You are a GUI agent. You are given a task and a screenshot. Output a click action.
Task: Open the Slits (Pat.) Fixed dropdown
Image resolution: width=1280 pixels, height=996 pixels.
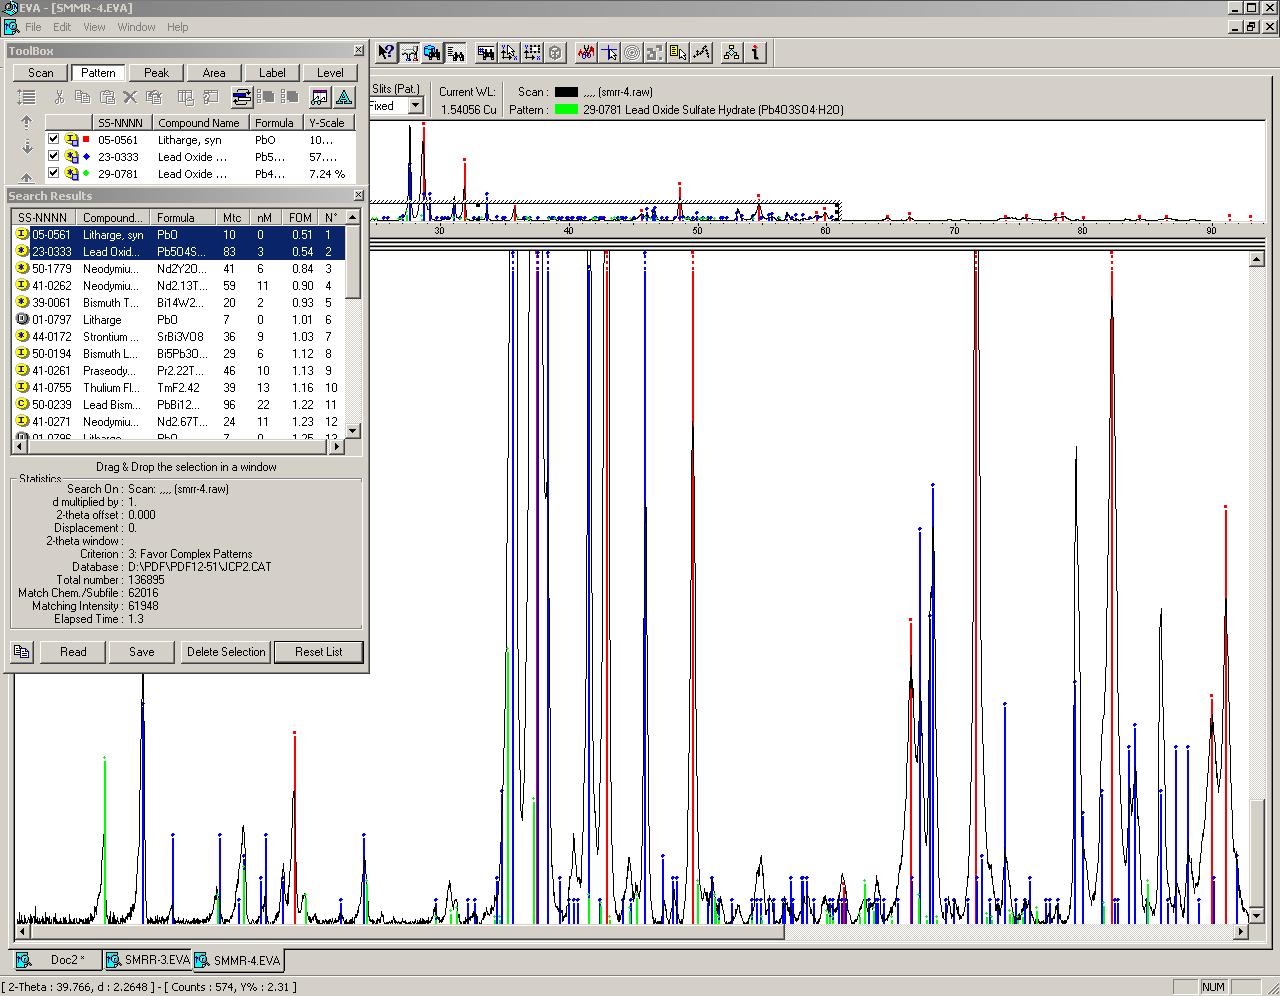coord(416,106)
